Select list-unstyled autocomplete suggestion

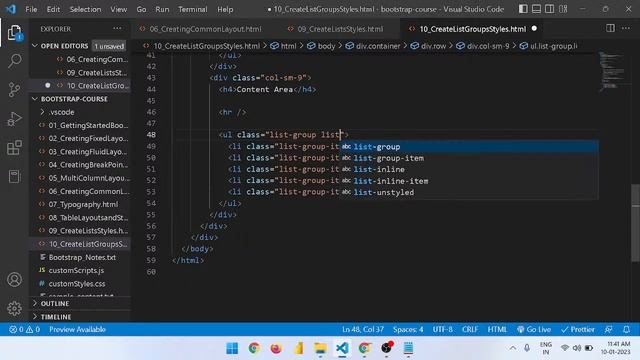tap(469, 192)
